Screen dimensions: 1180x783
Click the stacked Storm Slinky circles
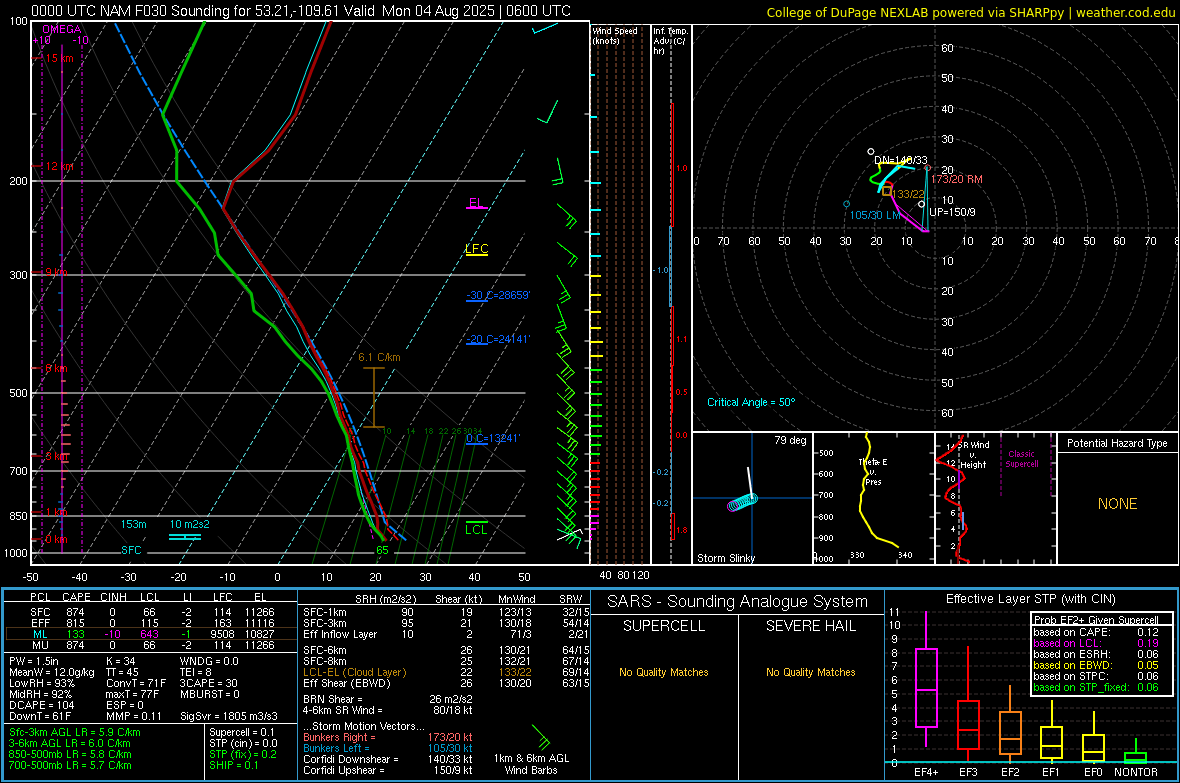click(x=742, y=502)
